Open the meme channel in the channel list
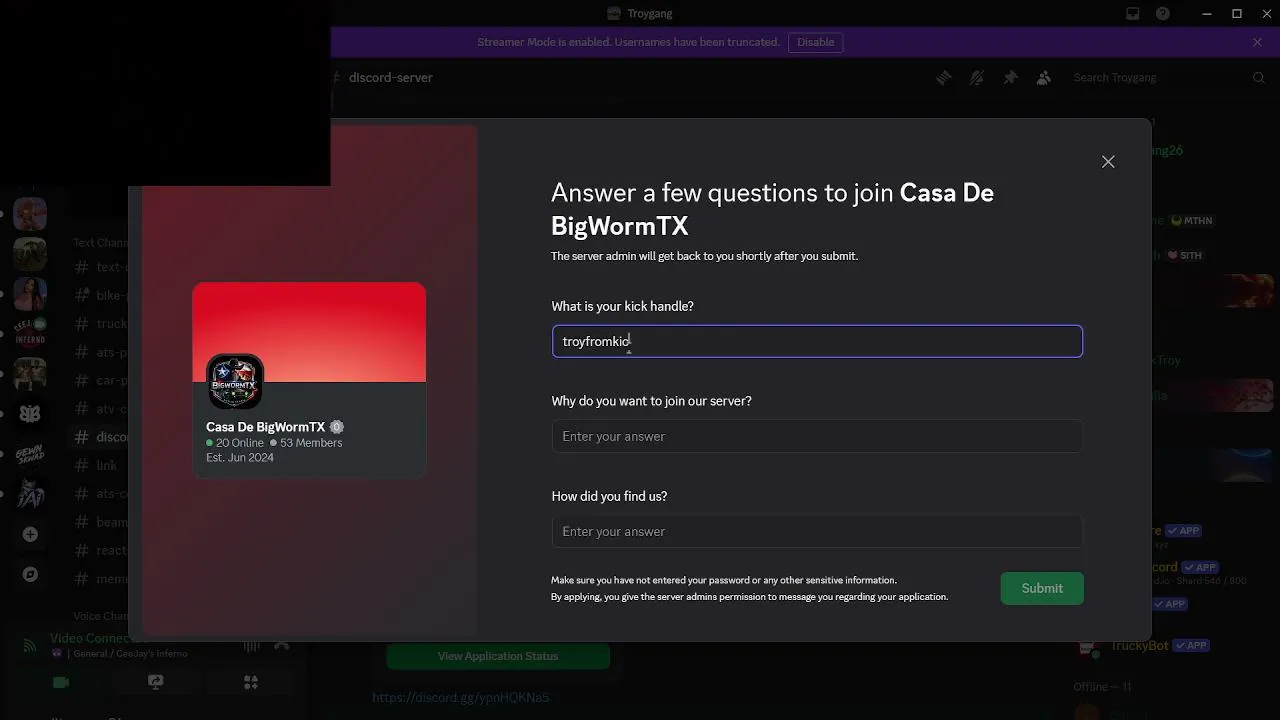Image resolution: width=1280 pixels, height=720 pixels. [x=100, y=578]
